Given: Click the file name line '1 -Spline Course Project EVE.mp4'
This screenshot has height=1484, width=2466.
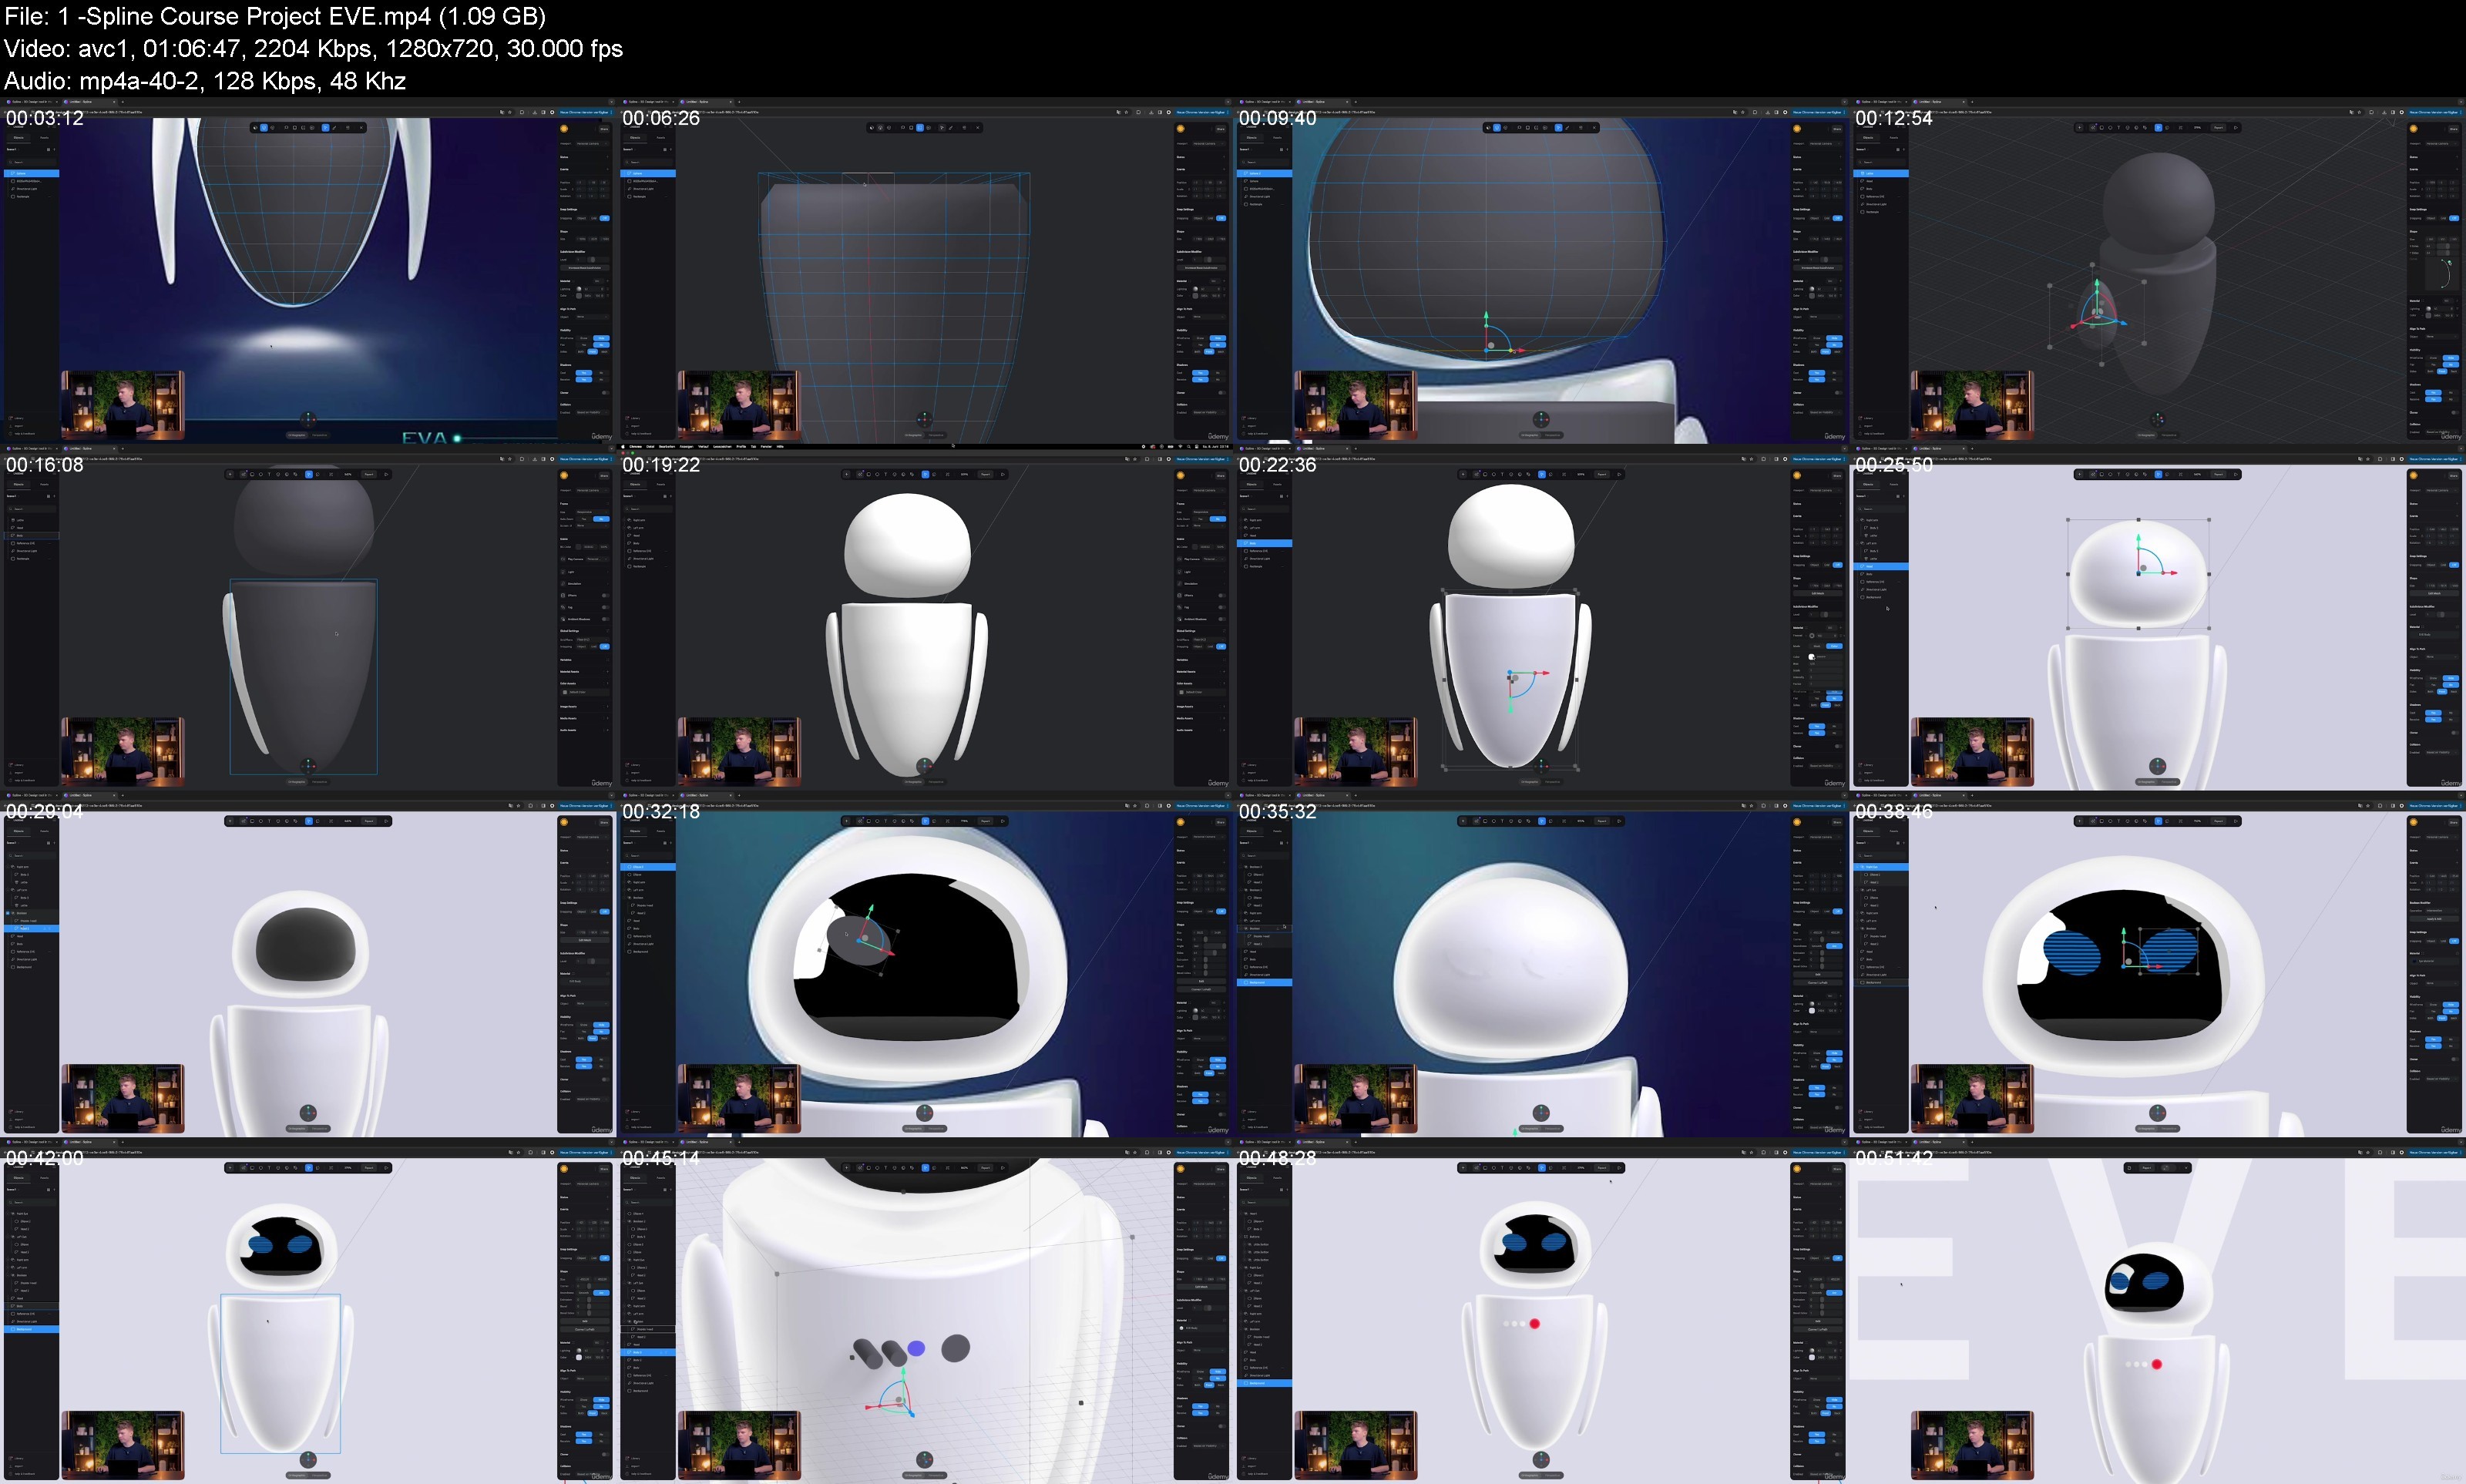Looking at the screenshot, I should point(275,16).
